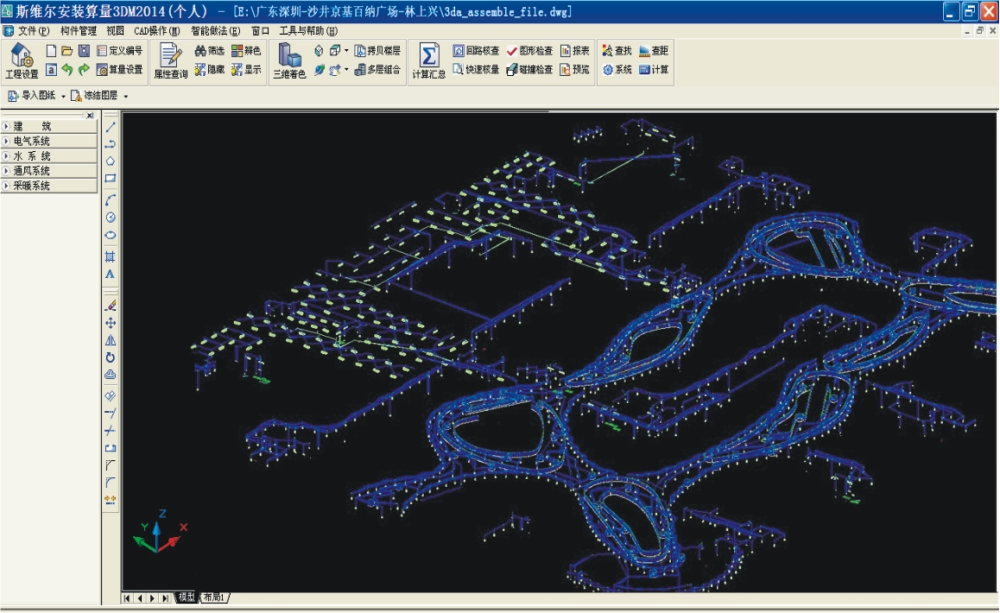Toggle 冻结图层 freeze layer
1000x613 pixels.
pyautogui.click(x=94, y=96)
